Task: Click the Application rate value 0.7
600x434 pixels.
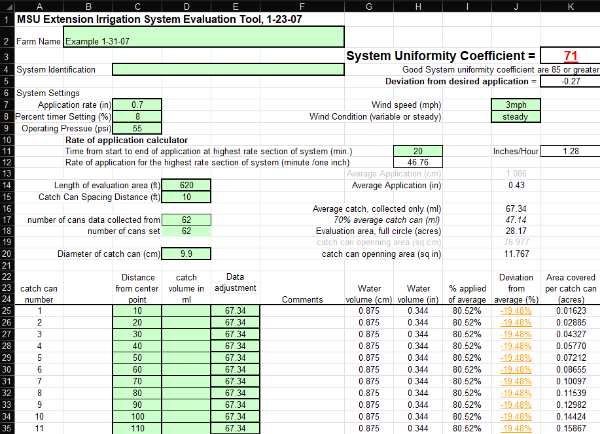Action: click(x=137, y=105)
